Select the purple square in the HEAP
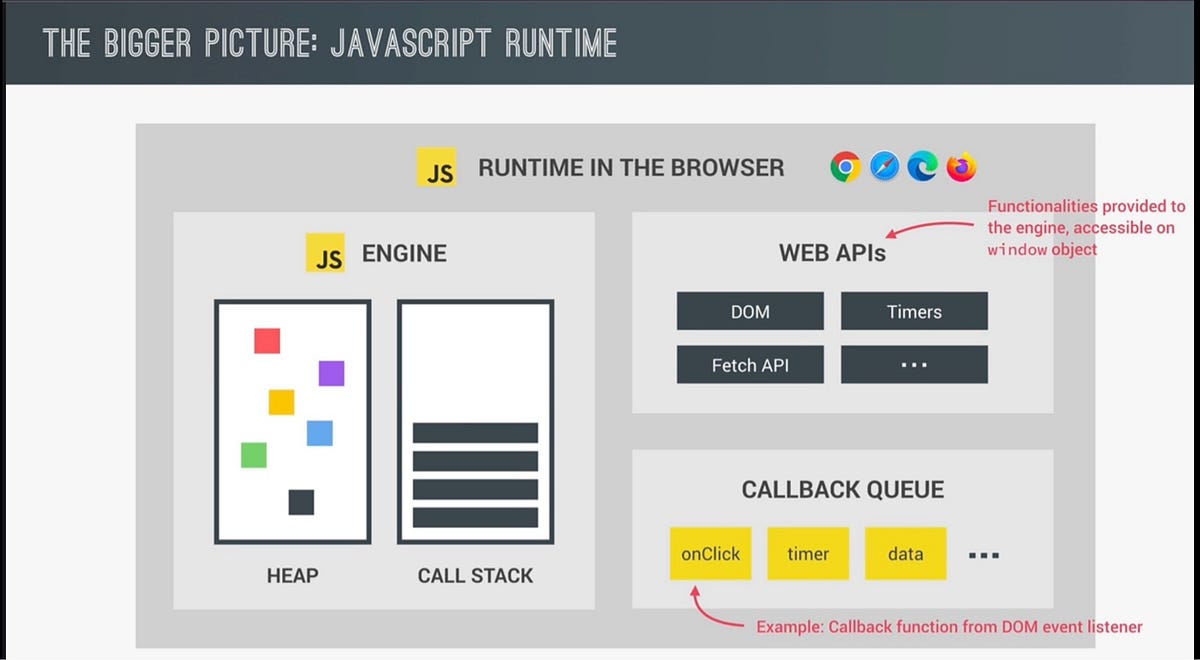The height and width of the screenshot is (660, 1200). pyautogui.click(x=329, y=373)
